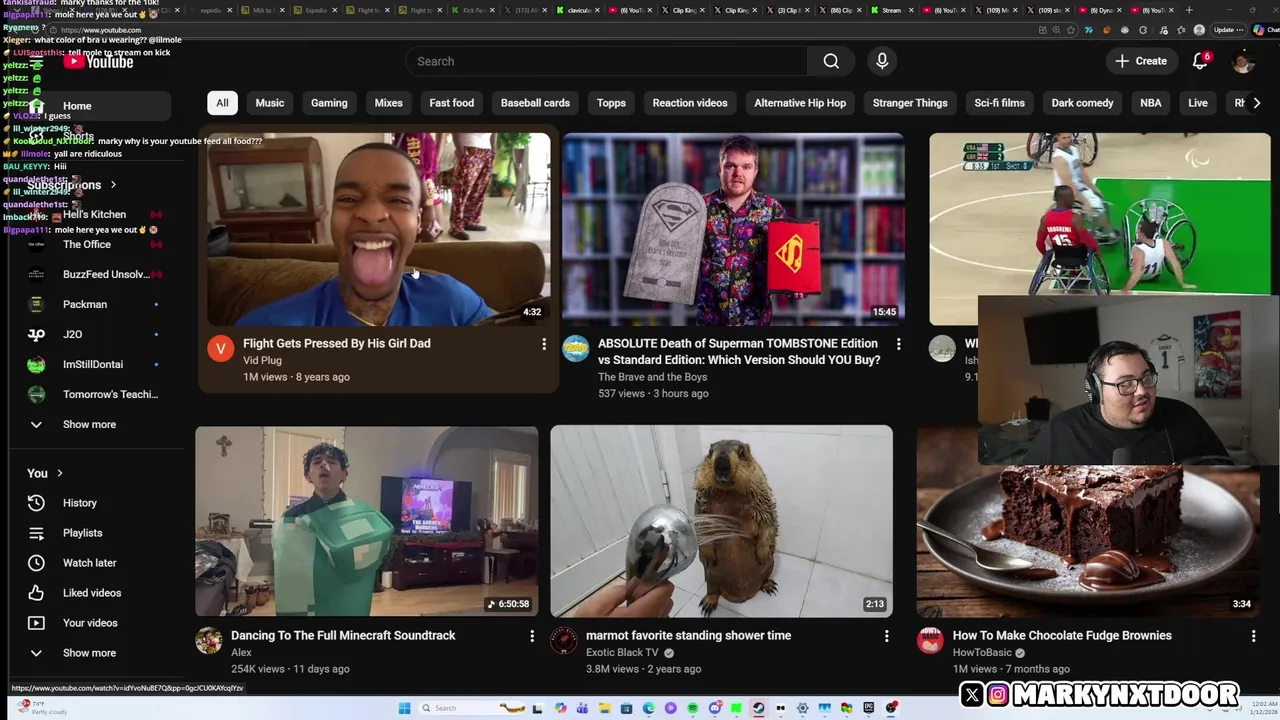Click the Alex channel avatar

point(209,640)
